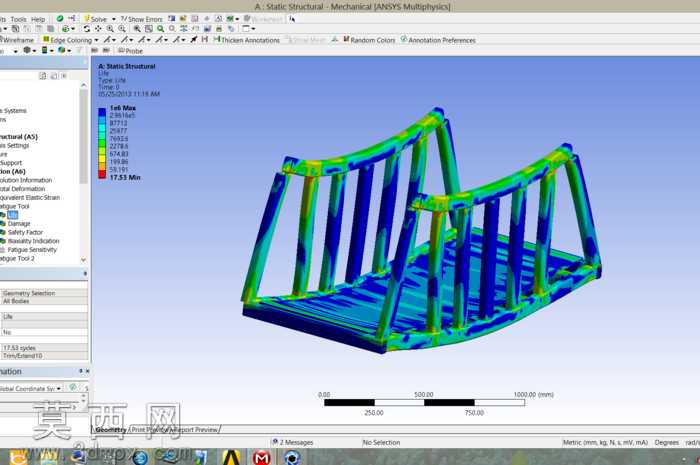The image size is (700, 465).
Task: Open Annotation Preferences
Action: pyautogui.click(x=438, y=40)
